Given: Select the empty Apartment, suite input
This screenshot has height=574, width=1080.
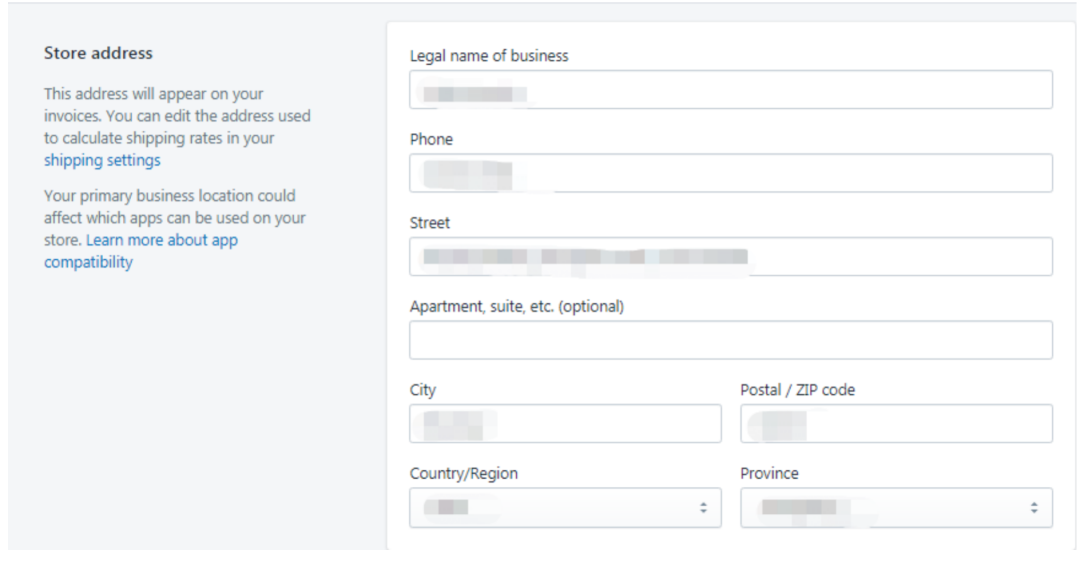Looking at the screenshot, I should tap(730, 340).
